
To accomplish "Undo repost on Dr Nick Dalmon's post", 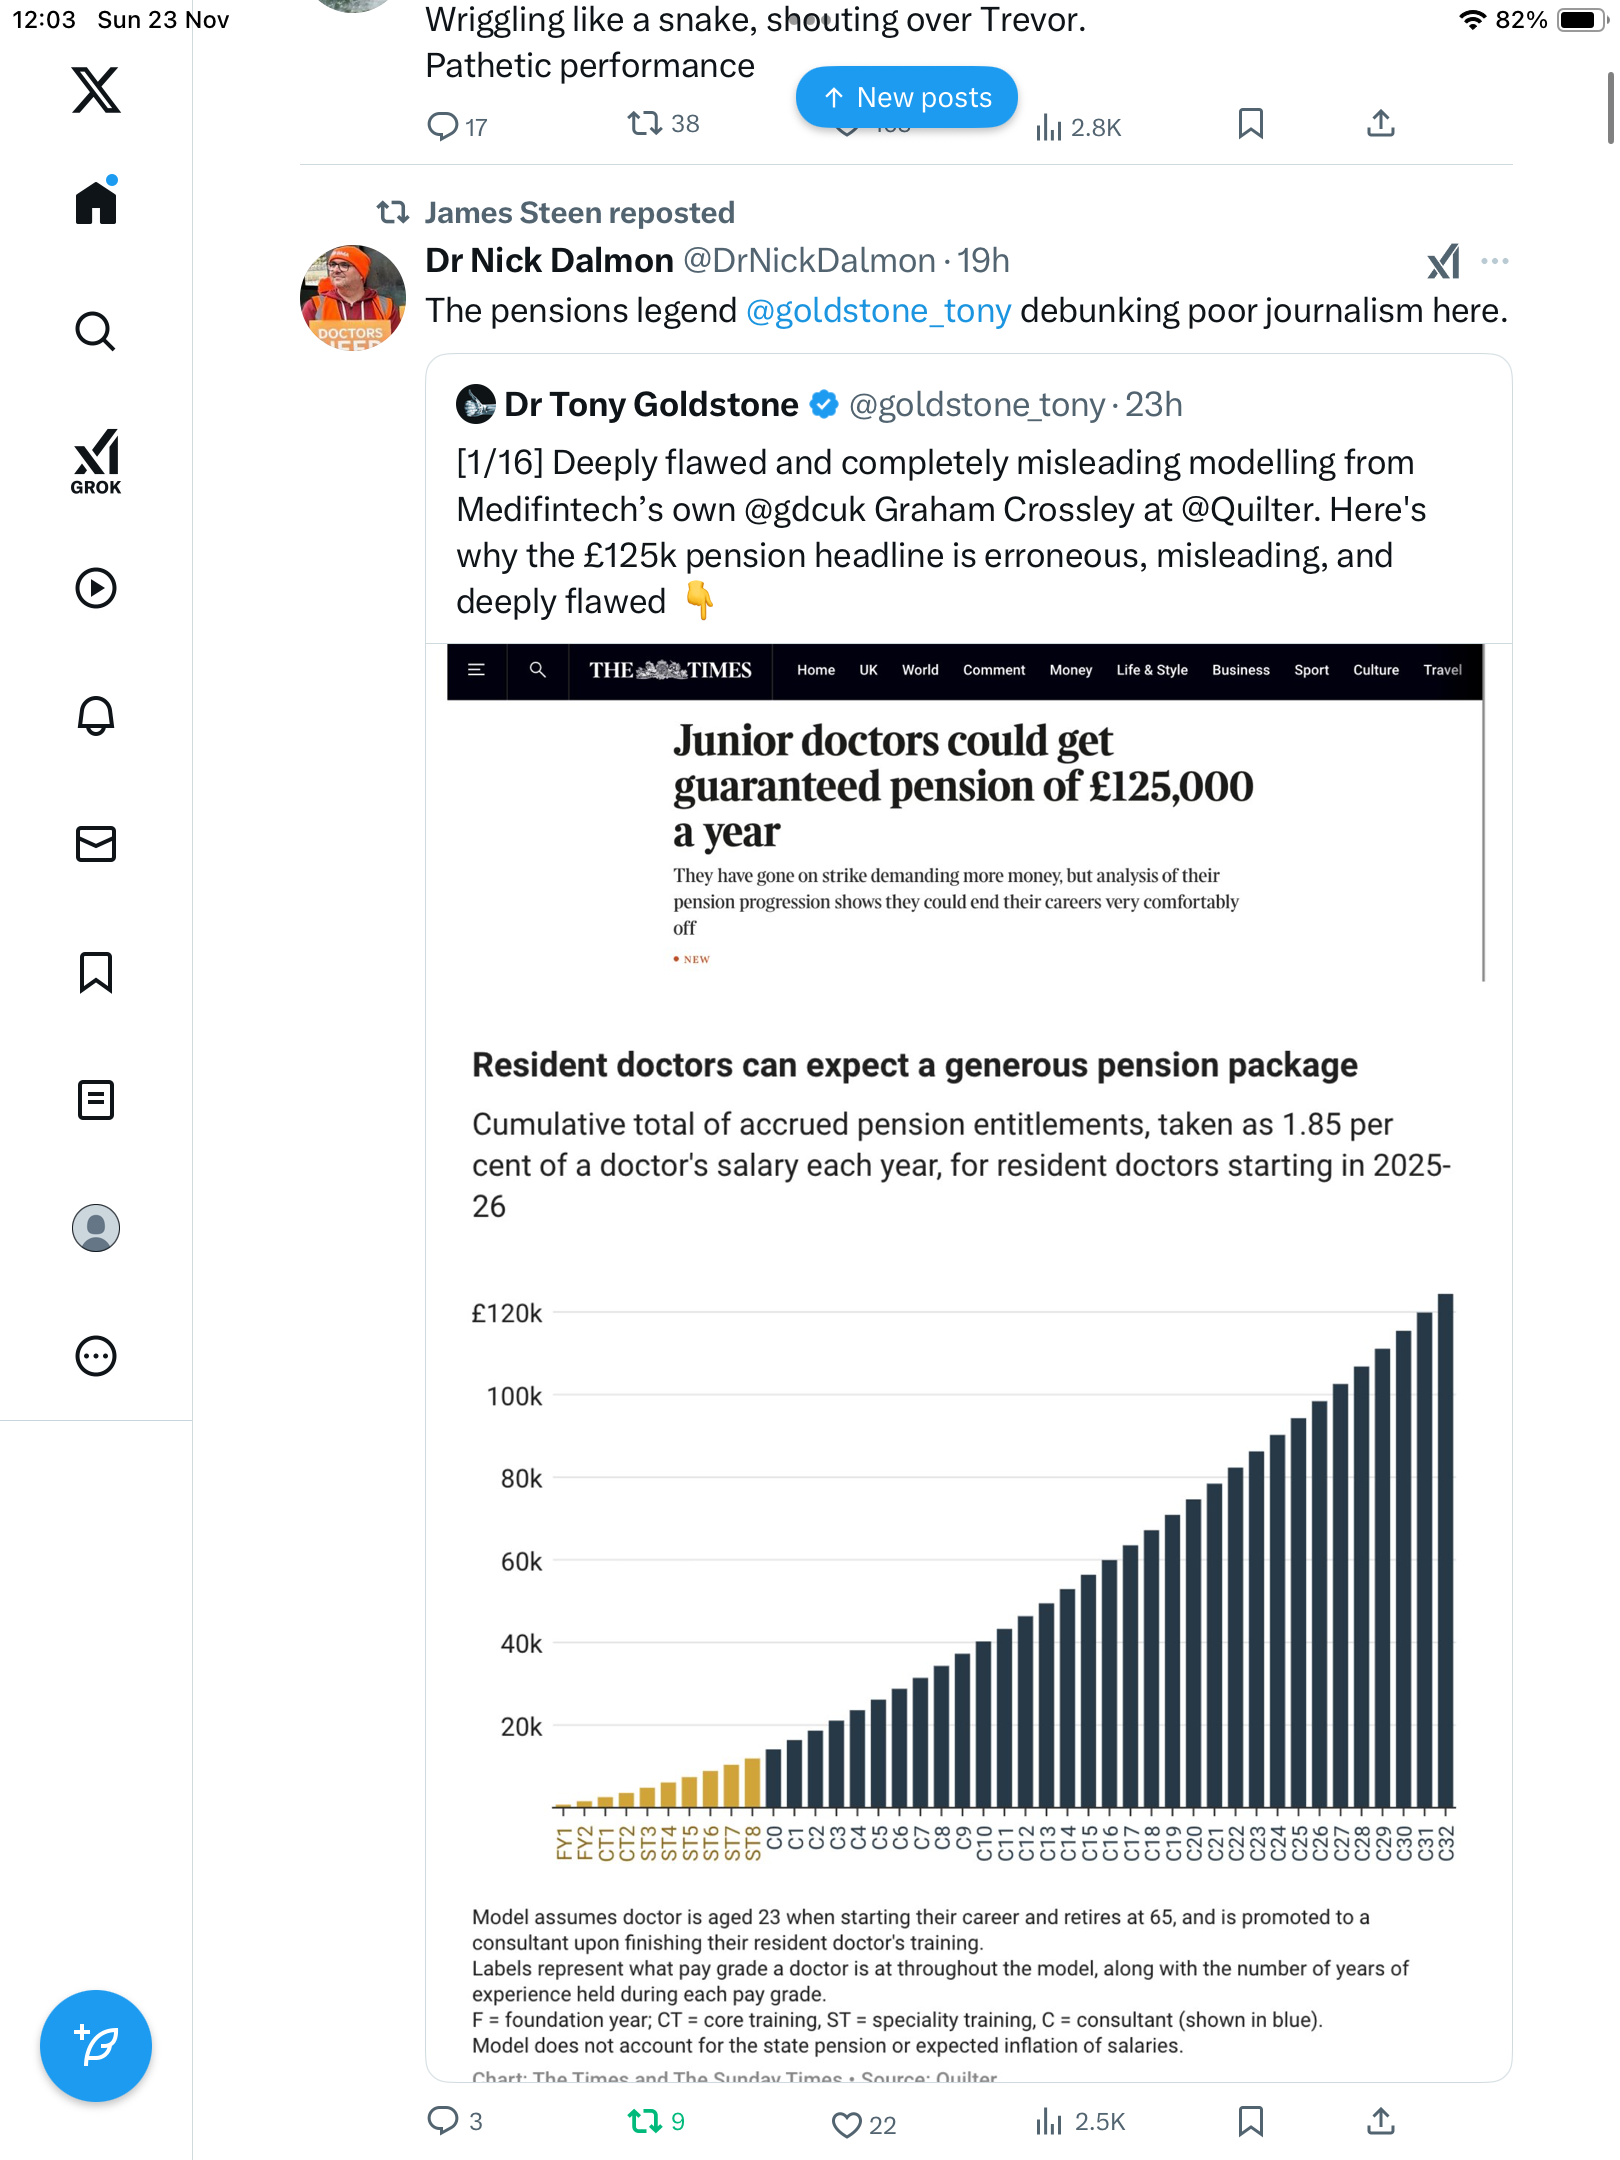I will tap(645, 2121).
